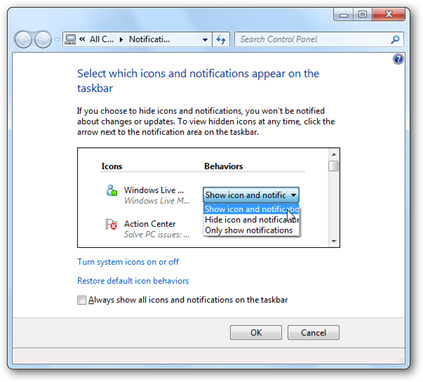Click the search magnifier icon
The height and width of the screenshot is (382, 423).
click(x=395, y=39)
